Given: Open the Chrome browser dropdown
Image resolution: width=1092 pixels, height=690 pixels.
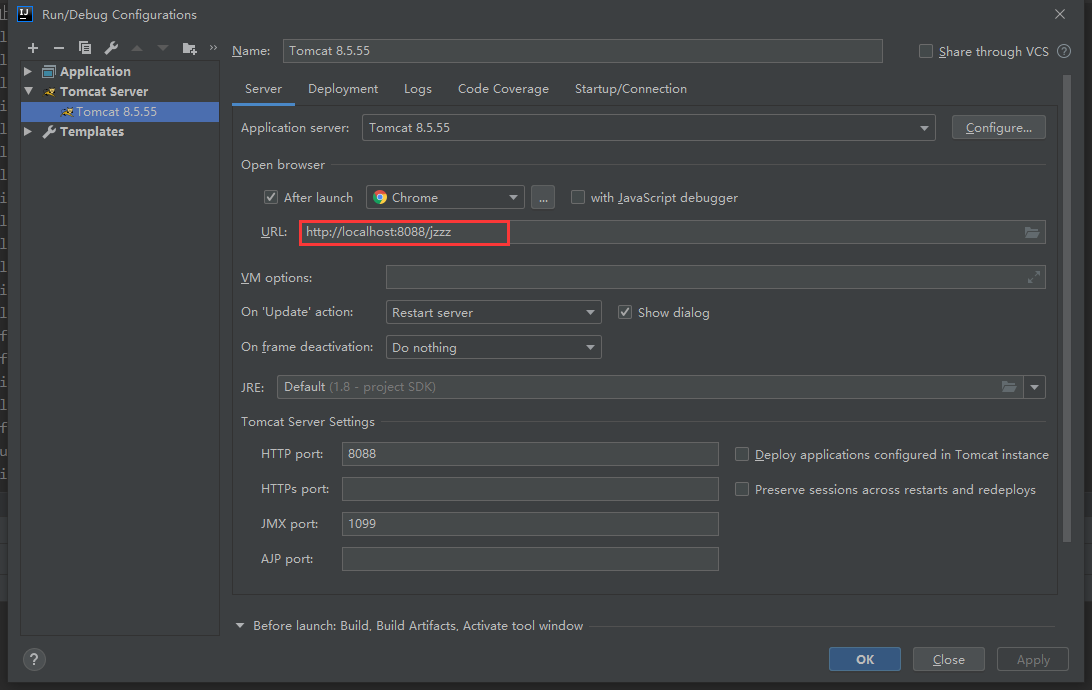Looking at the screenshot, I should pyautogui.click(x=445, y=198).
